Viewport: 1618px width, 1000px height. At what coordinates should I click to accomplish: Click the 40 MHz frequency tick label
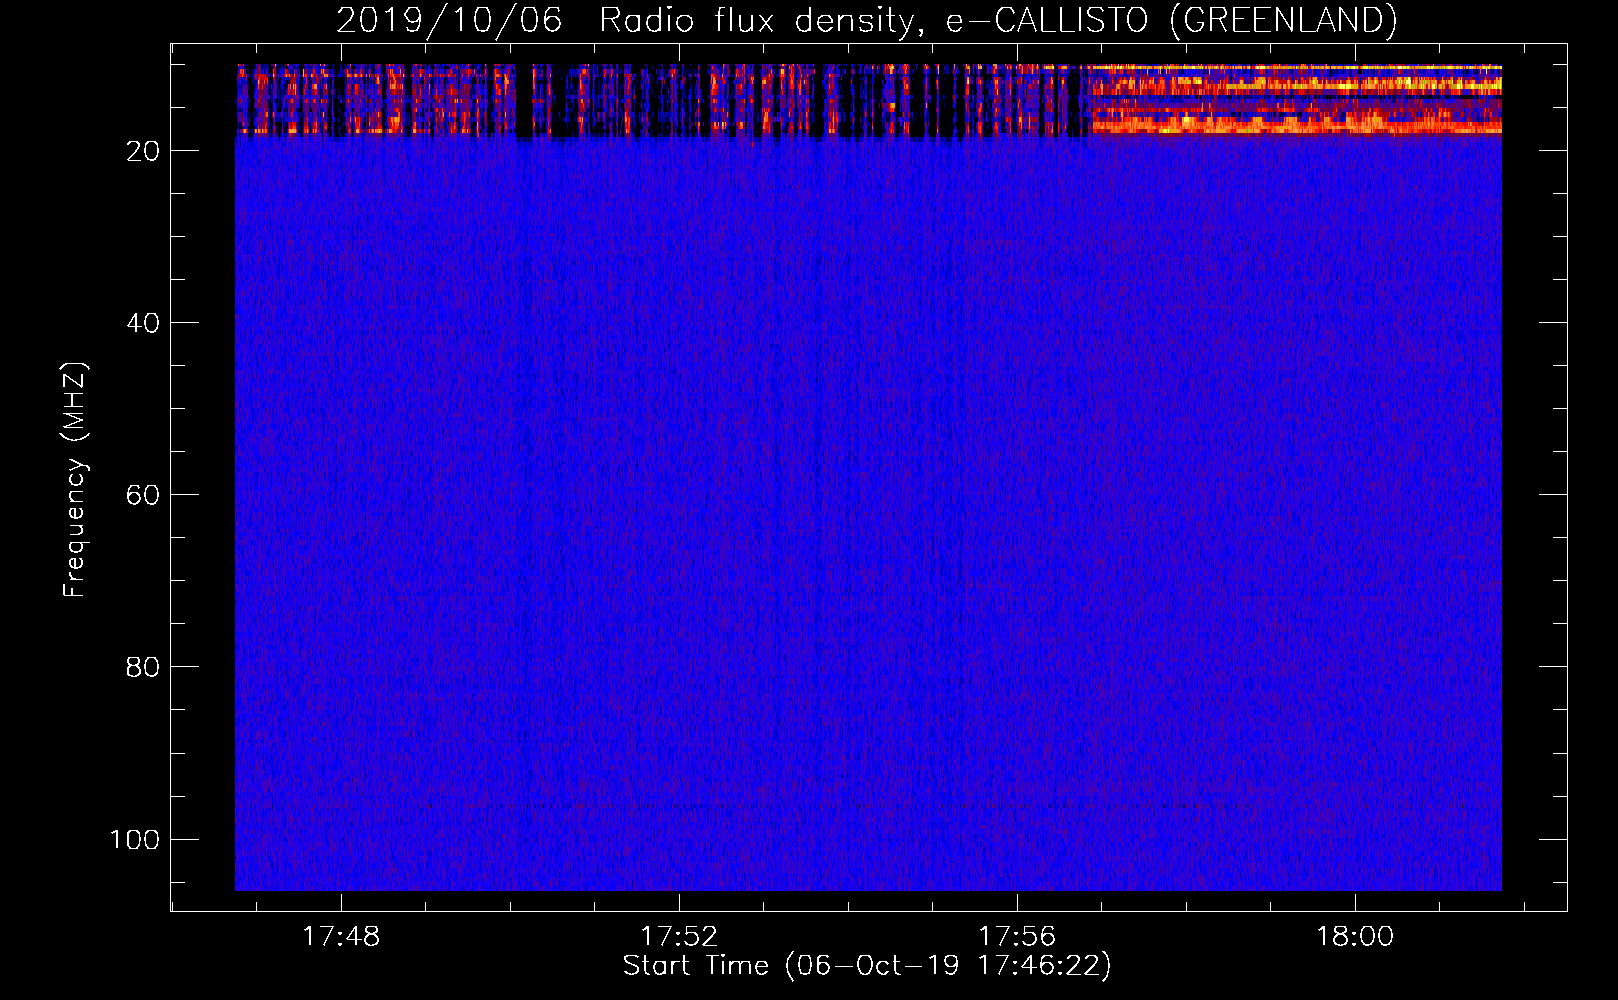143,323
